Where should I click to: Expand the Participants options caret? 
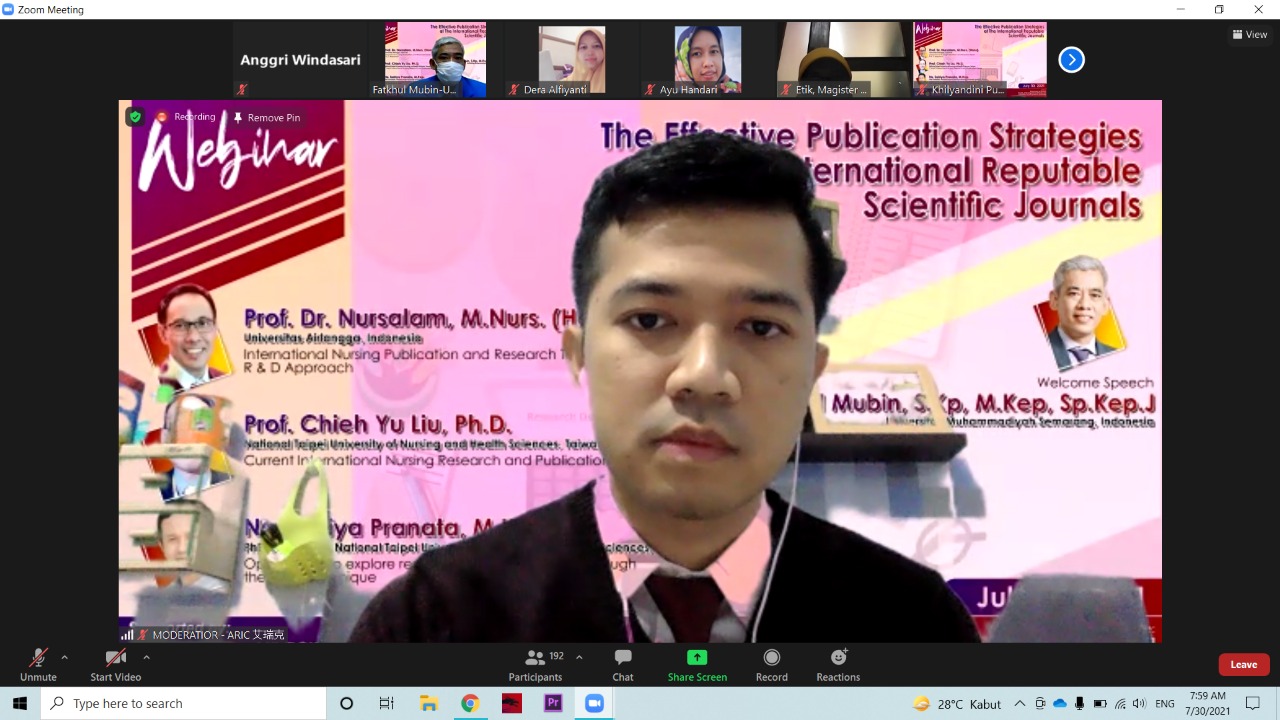(579, 657)
